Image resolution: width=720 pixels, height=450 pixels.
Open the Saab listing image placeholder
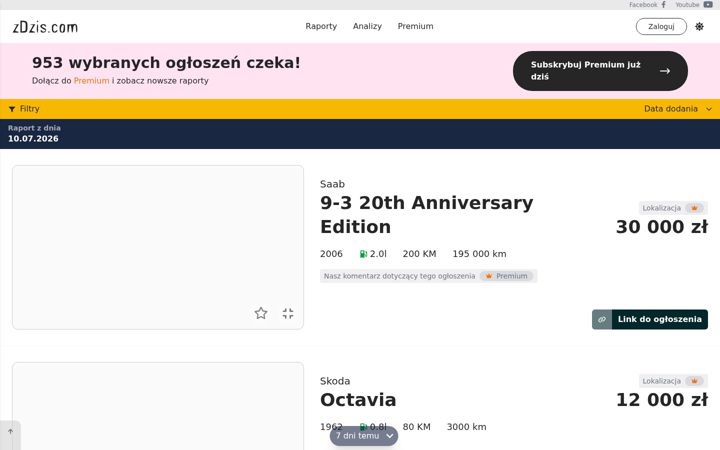[x=158, y=247]
